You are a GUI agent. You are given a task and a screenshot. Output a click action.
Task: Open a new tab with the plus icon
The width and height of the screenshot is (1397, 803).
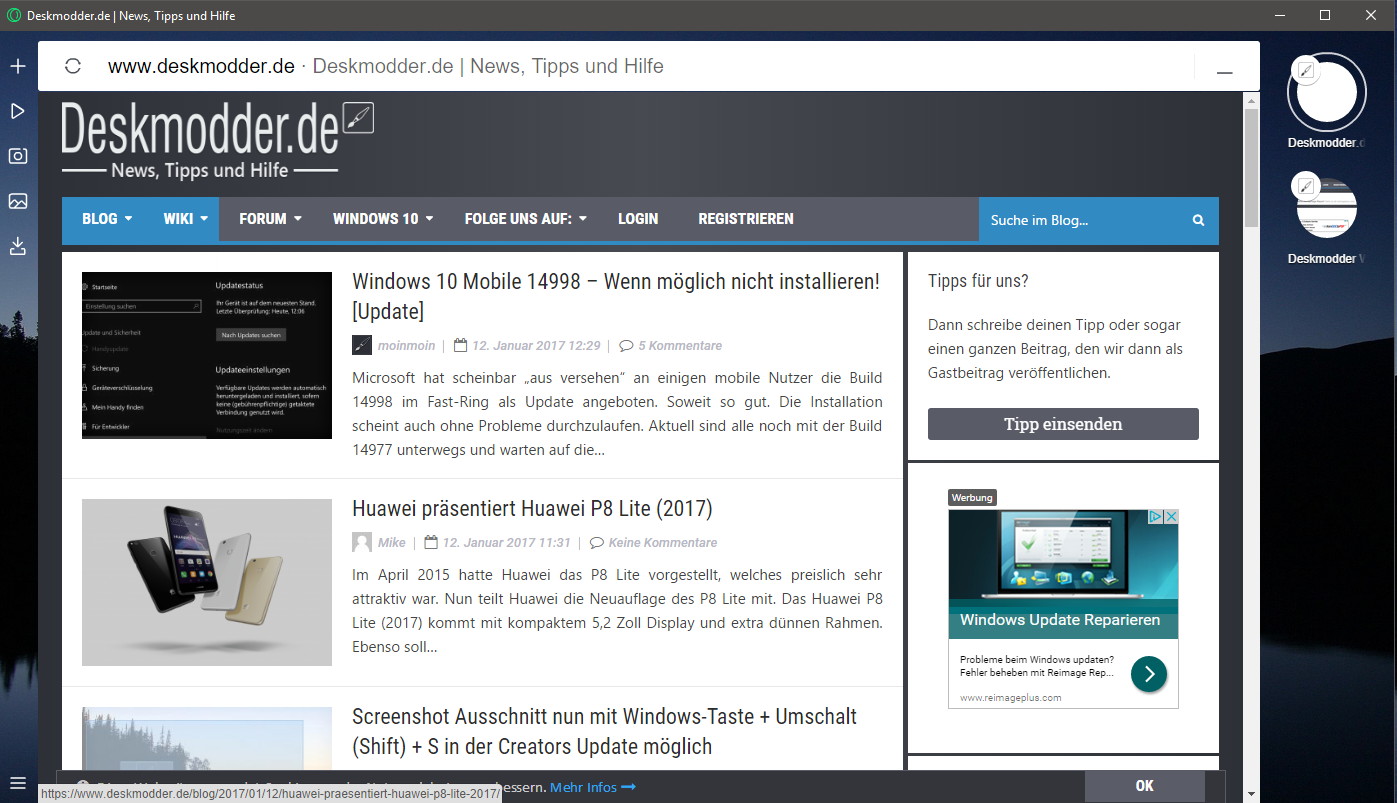[x=17, y=66]
